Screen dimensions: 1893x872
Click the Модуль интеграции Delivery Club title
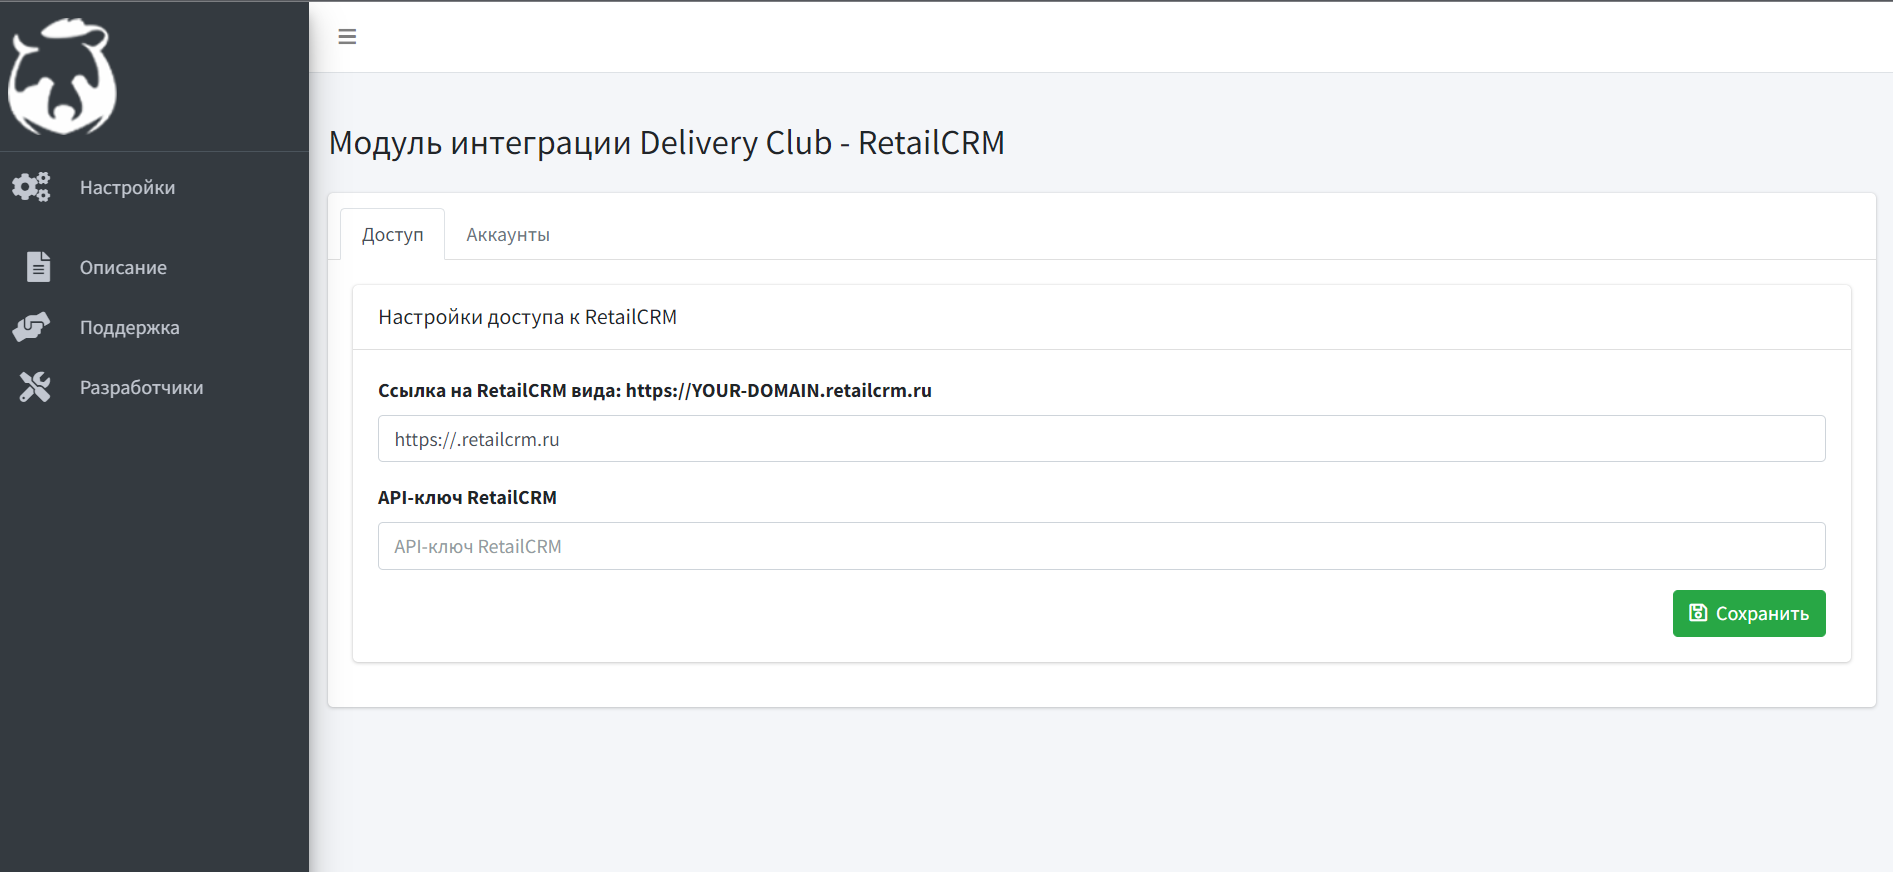666,143
